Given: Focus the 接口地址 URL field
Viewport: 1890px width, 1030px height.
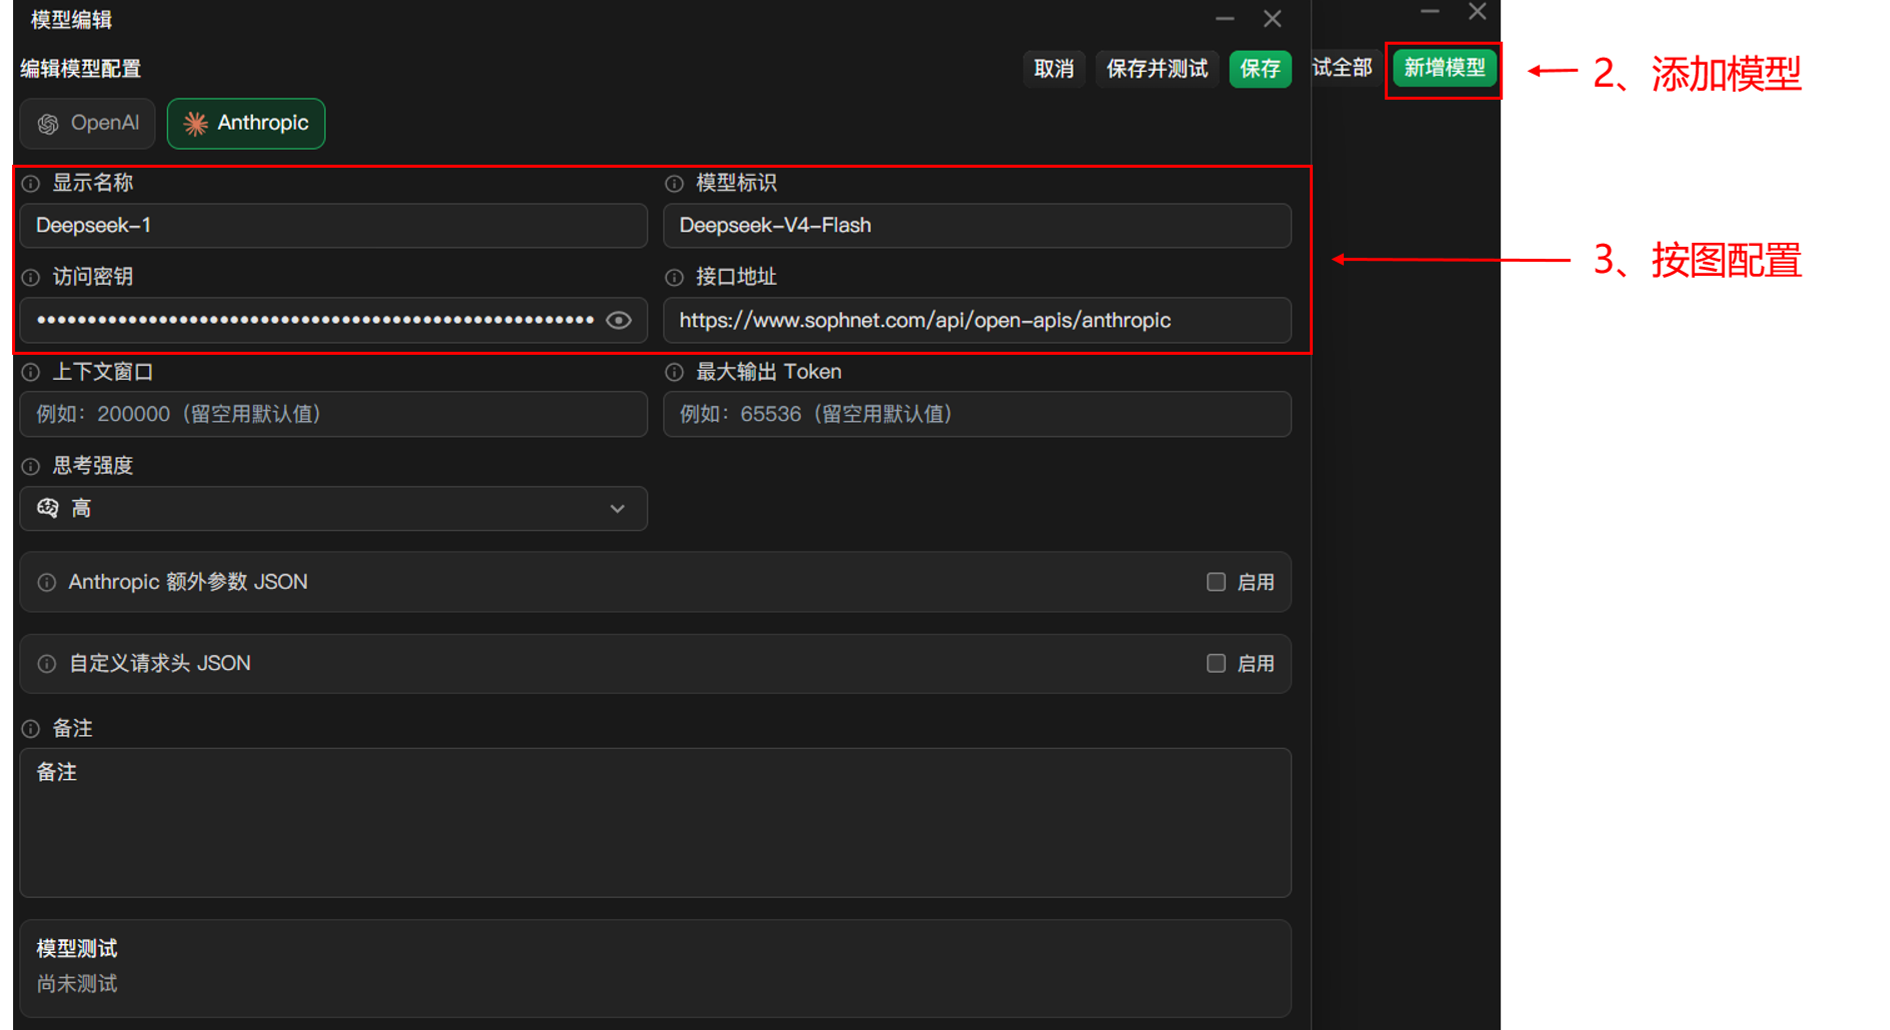Looking at the screenshot, I should [977, 320].
